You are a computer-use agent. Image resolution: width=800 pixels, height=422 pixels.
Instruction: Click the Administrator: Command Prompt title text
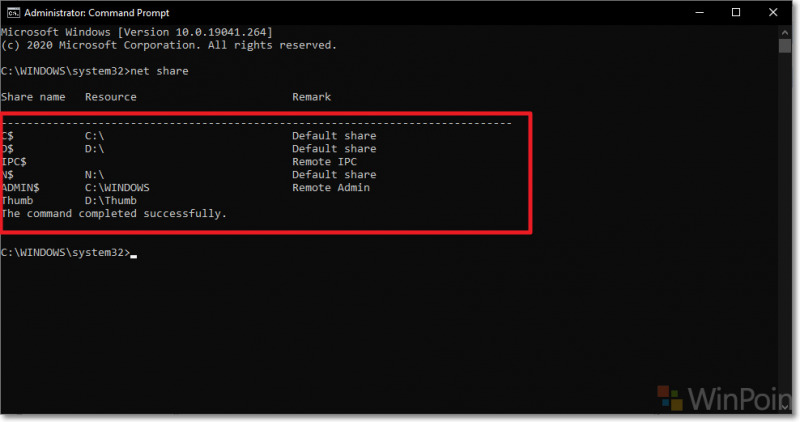97,13
